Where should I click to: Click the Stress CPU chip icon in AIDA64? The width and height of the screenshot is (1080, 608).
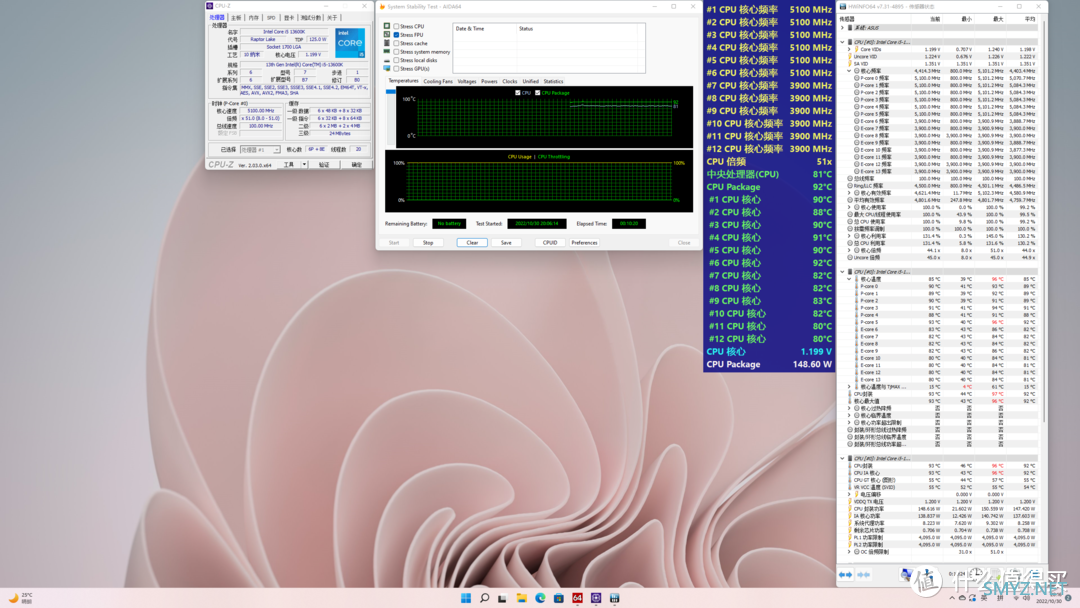coord(387,26)
